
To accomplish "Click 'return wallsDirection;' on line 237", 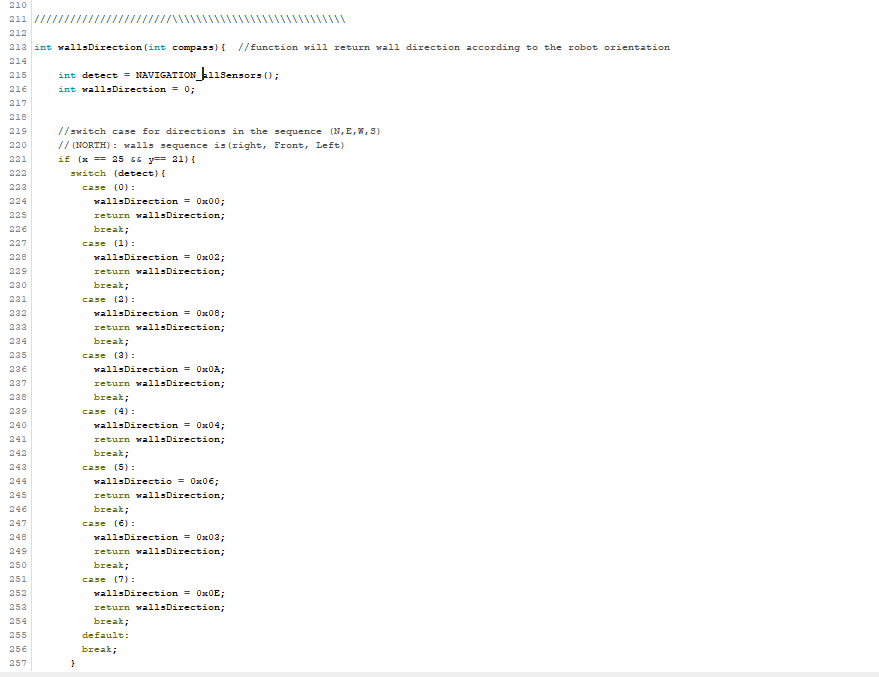I will [159, 384].
